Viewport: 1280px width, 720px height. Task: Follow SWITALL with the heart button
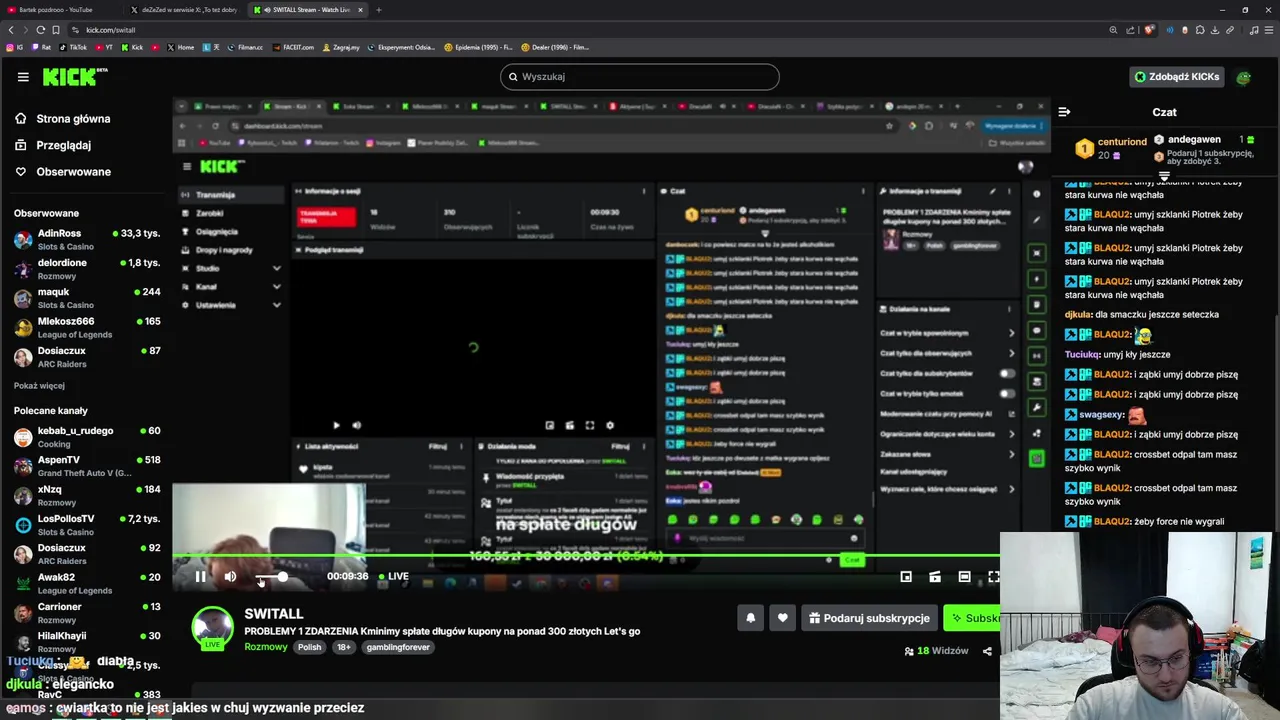(x=783, y=618)
